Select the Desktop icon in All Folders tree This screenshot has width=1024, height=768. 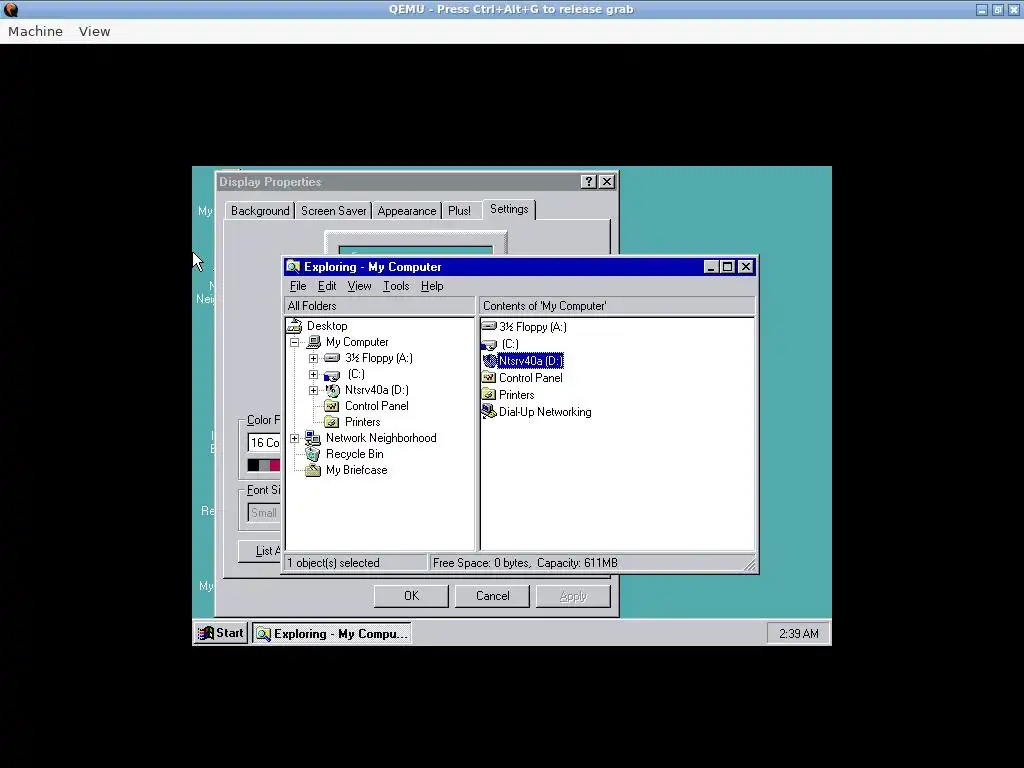(295, 326)
